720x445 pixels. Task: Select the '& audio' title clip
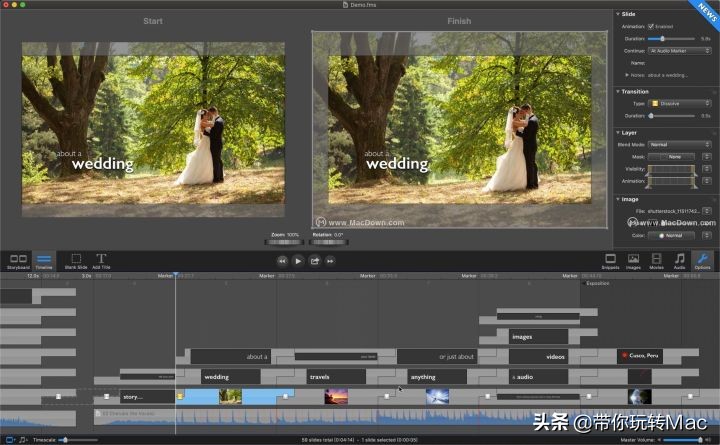click(538, 377)
